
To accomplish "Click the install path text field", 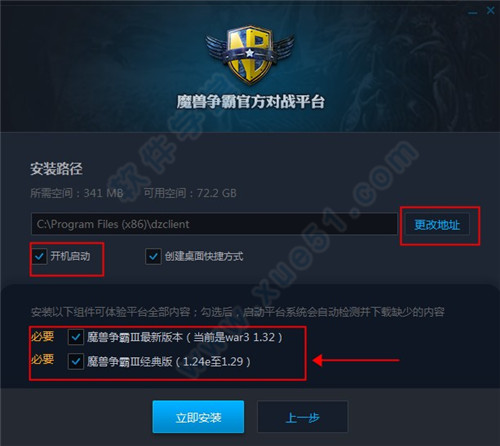I will (214, 224).
